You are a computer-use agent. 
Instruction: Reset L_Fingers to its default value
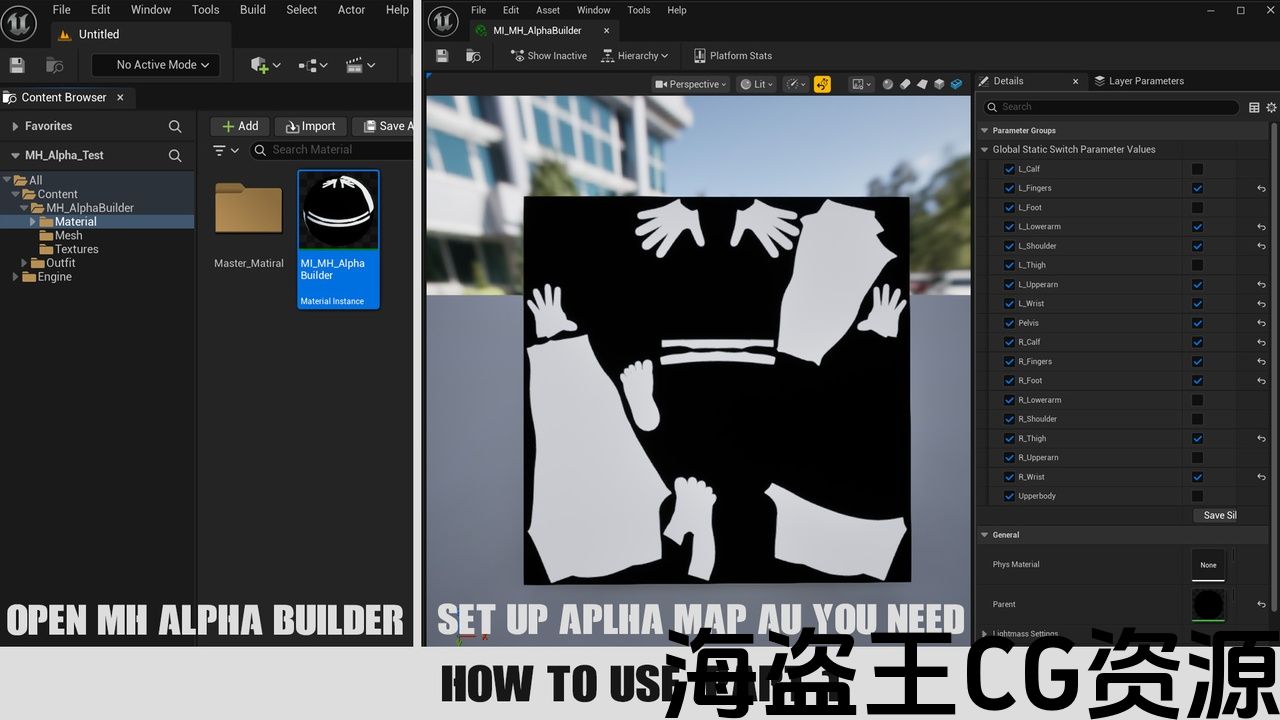1261,188
